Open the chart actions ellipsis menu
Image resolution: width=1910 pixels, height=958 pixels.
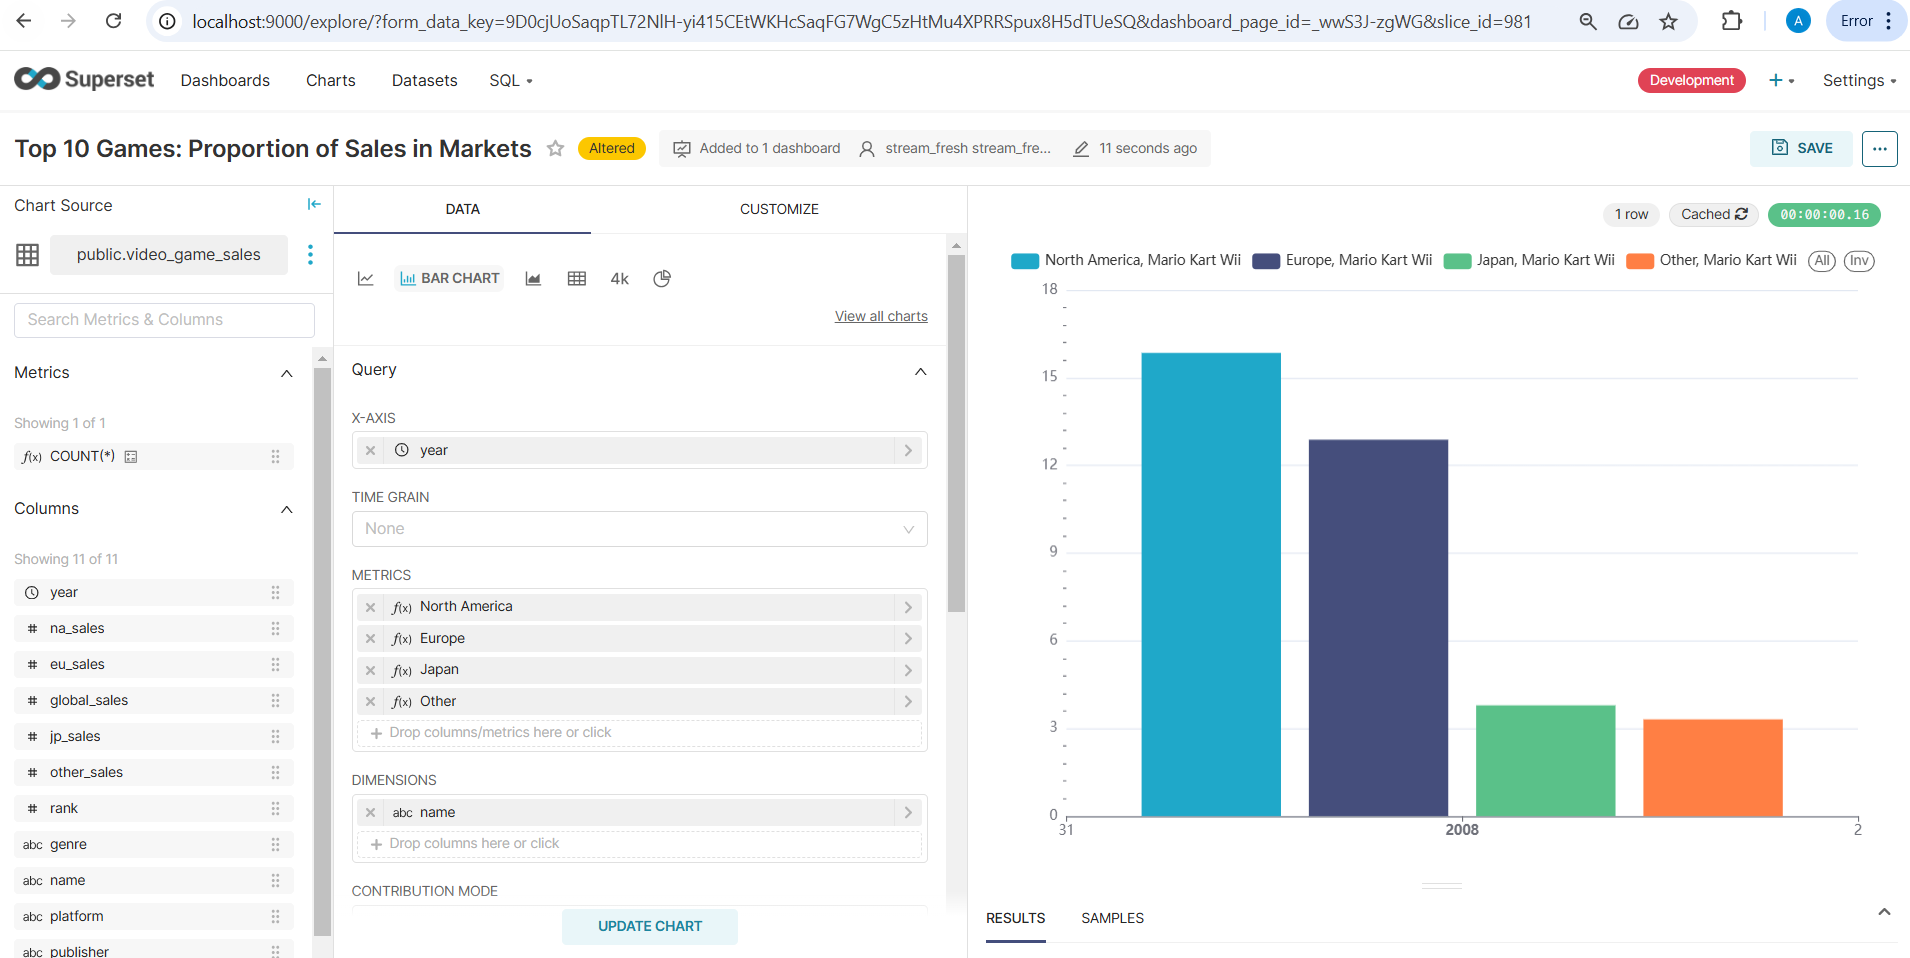point(1880,148)
